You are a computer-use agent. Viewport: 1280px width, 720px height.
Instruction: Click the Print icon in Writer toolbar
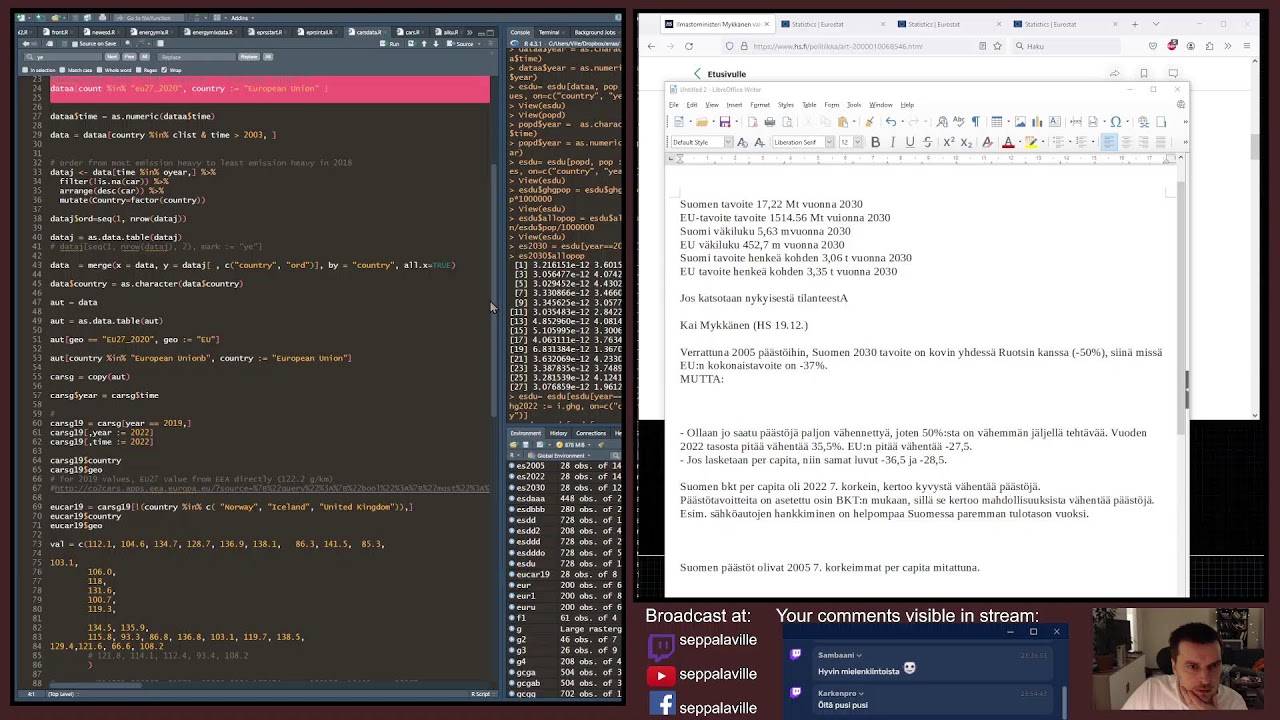pos(769,122)
